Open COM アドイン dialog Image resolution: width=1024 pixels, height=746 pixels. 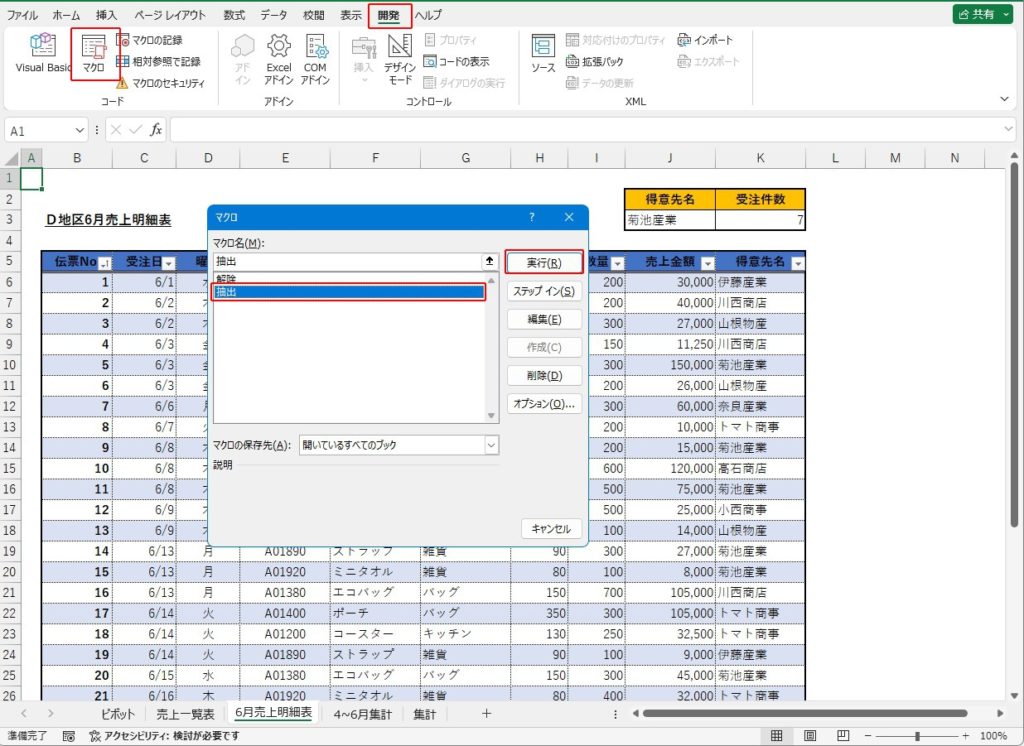tap(316, 58)
